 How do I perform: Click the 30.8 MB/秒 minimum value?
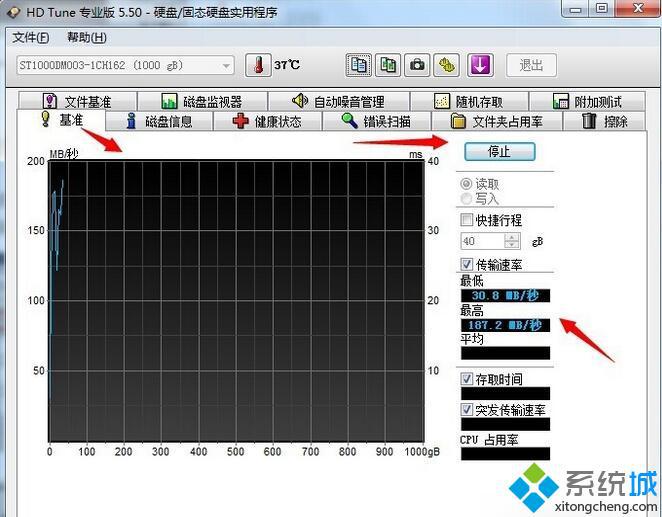[x=505, y=295]
